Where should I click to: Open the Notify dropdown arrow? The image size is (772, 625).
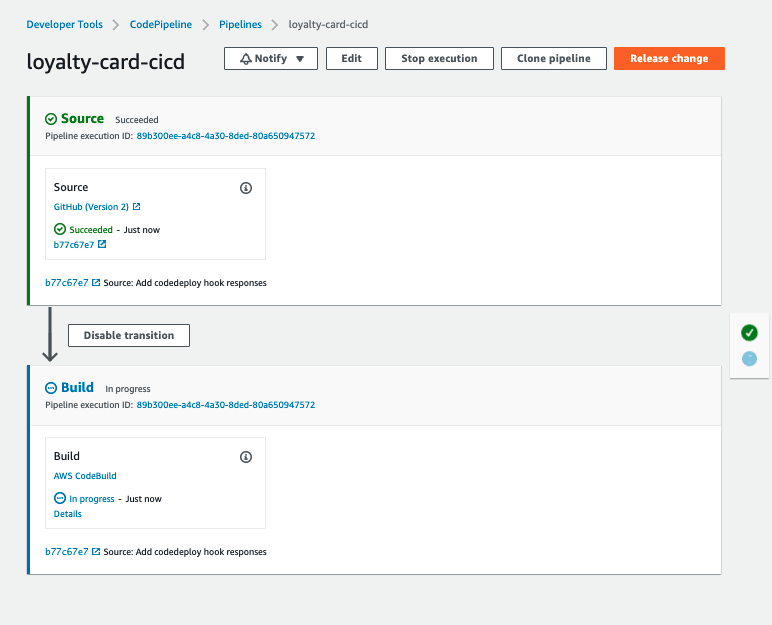tap(300, 59)
